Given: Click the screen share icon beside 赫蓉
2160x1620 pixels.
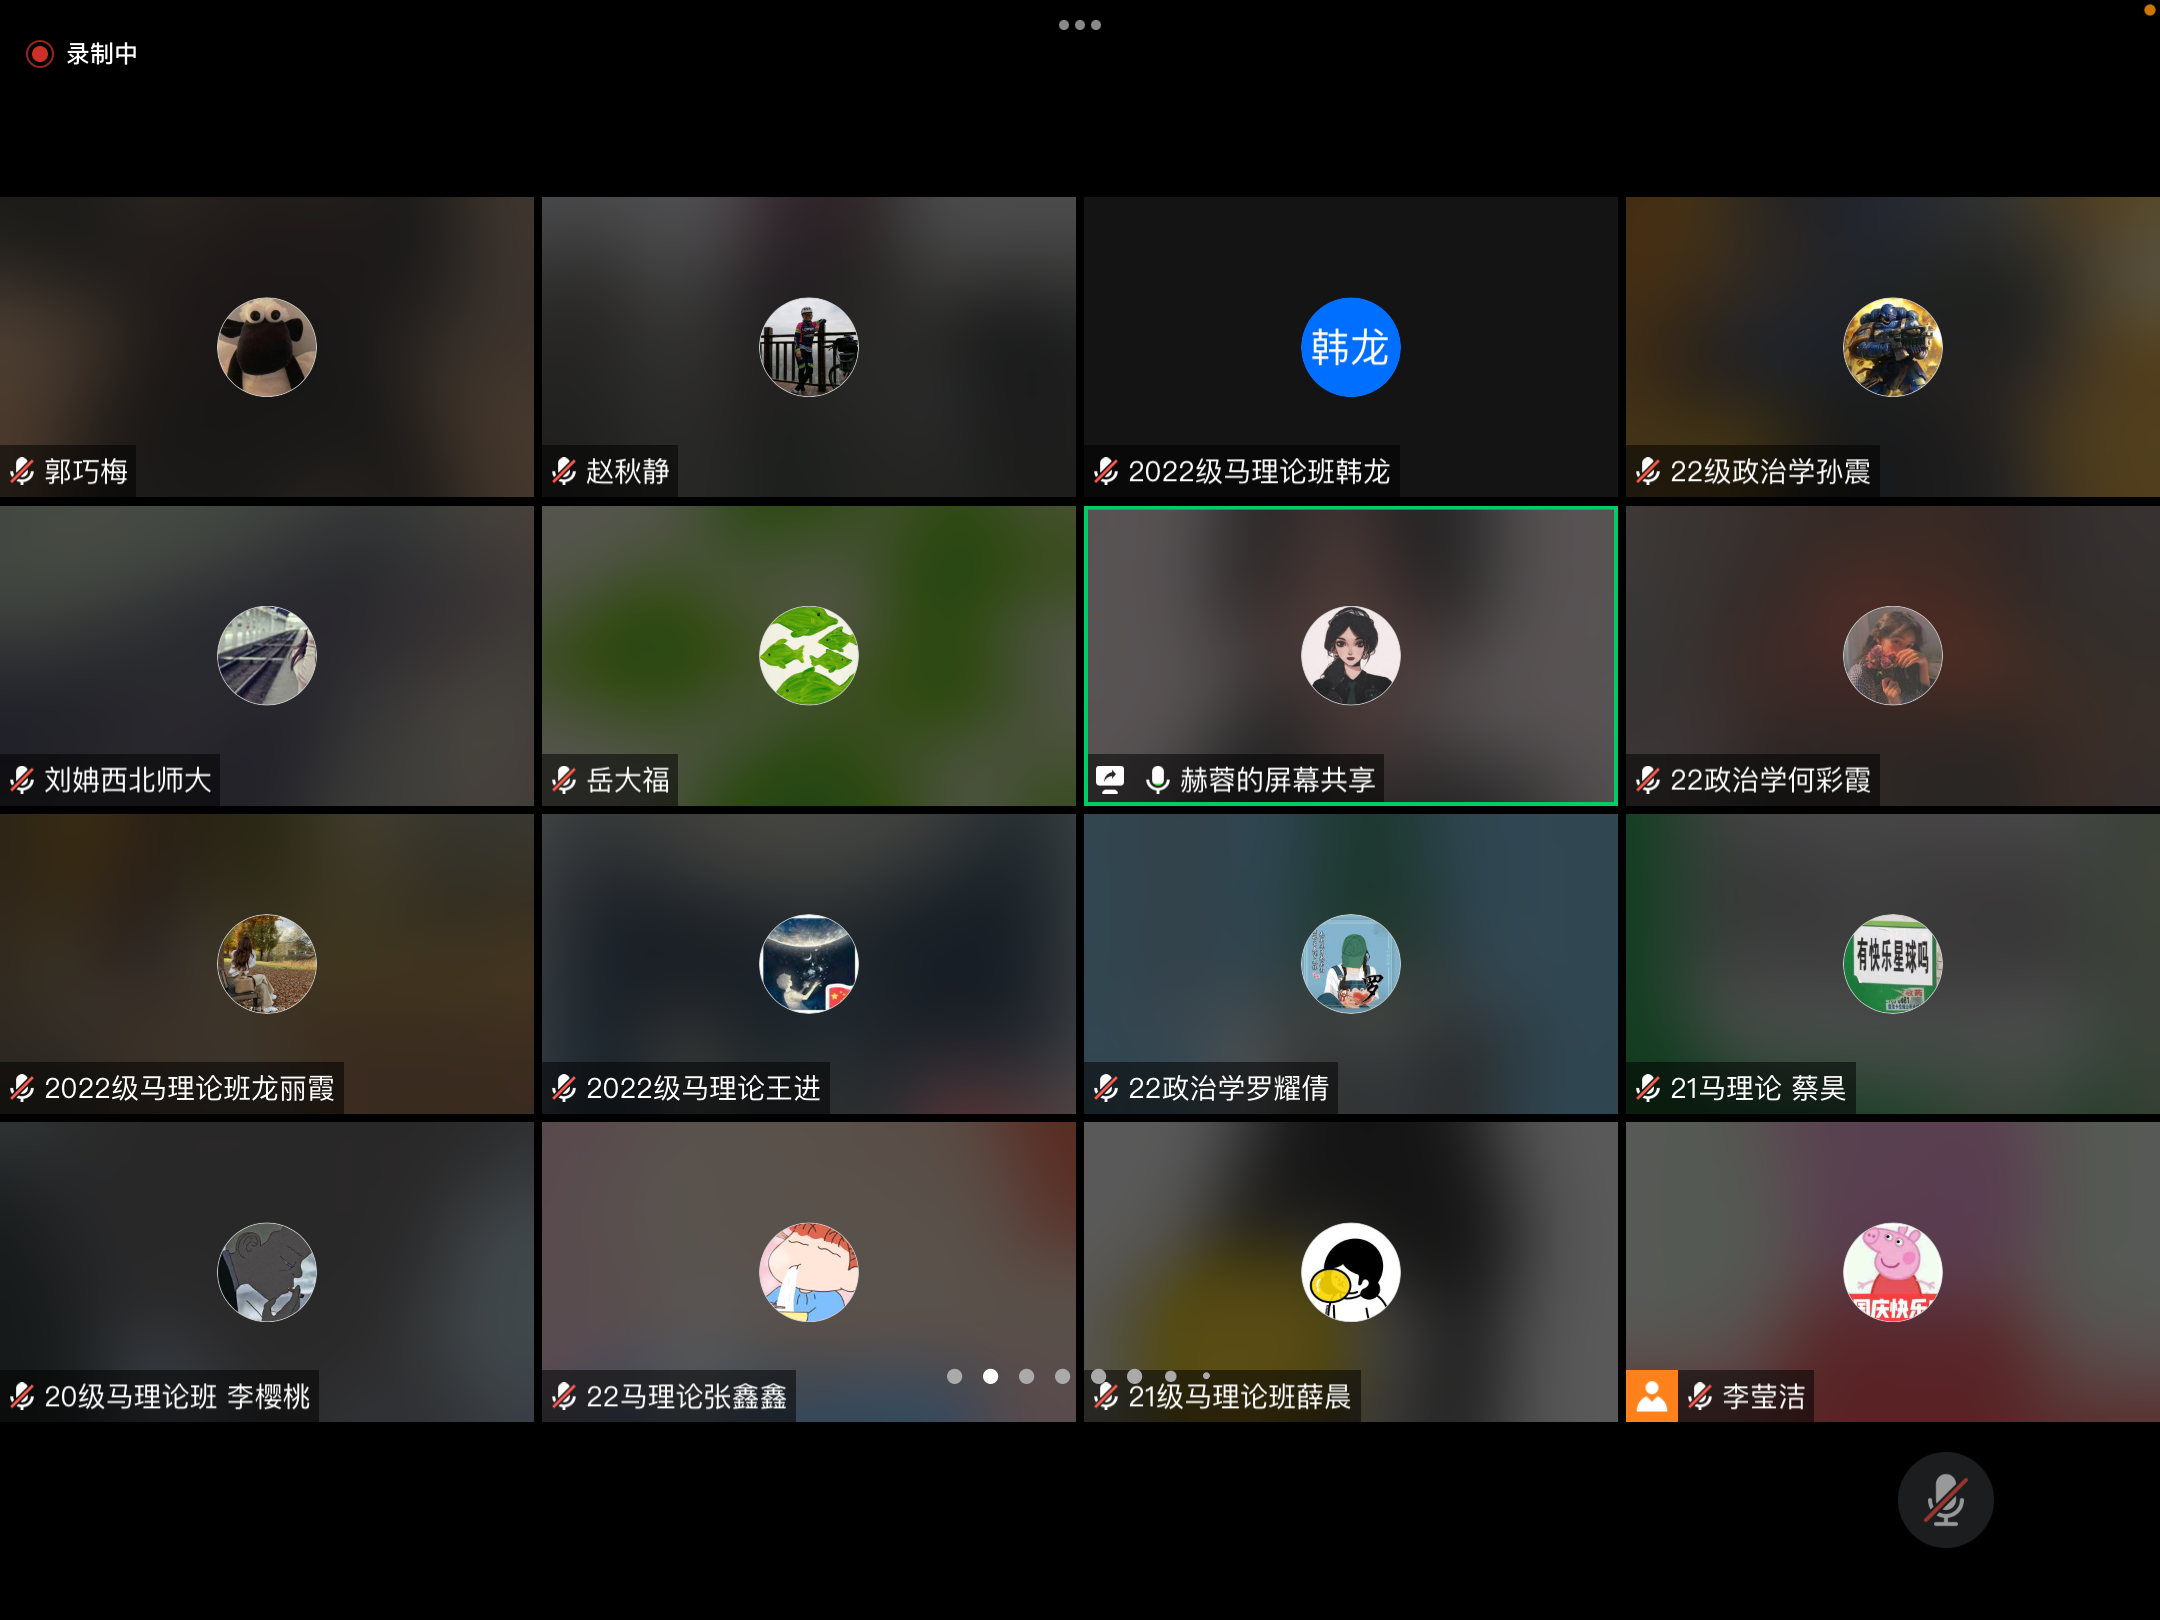Looking at the screenshot, I should click(x=1110, y=780).
